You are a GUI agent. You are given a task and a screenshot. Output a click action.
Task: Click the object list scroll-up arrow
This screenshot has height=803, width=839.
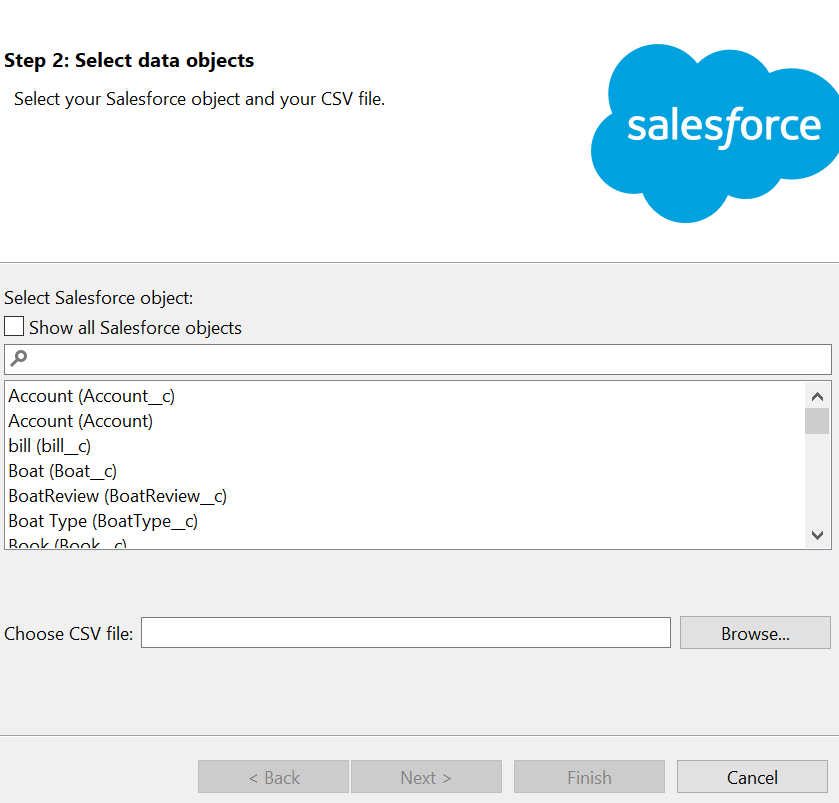click(x=817, y=396)
